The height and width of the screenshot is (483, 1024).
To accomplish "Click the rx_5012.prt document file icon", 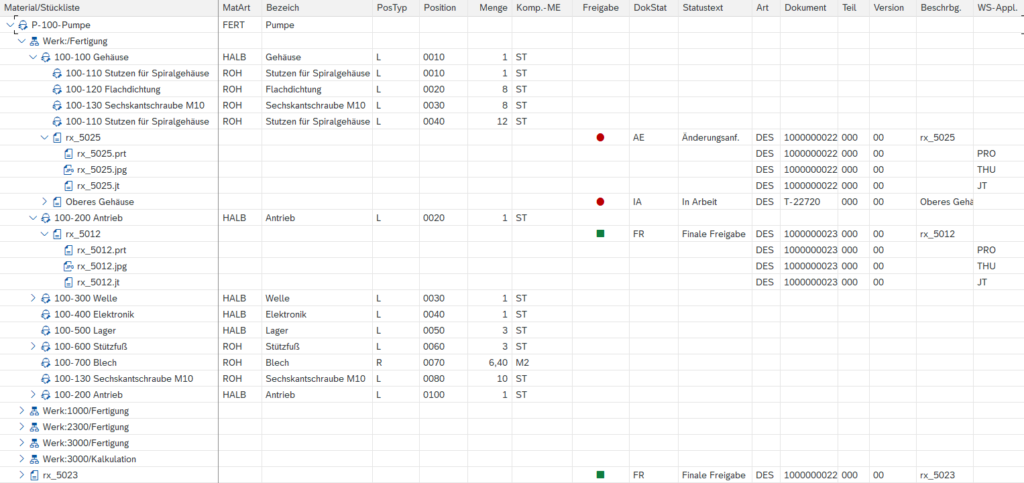I will (69, 250).
